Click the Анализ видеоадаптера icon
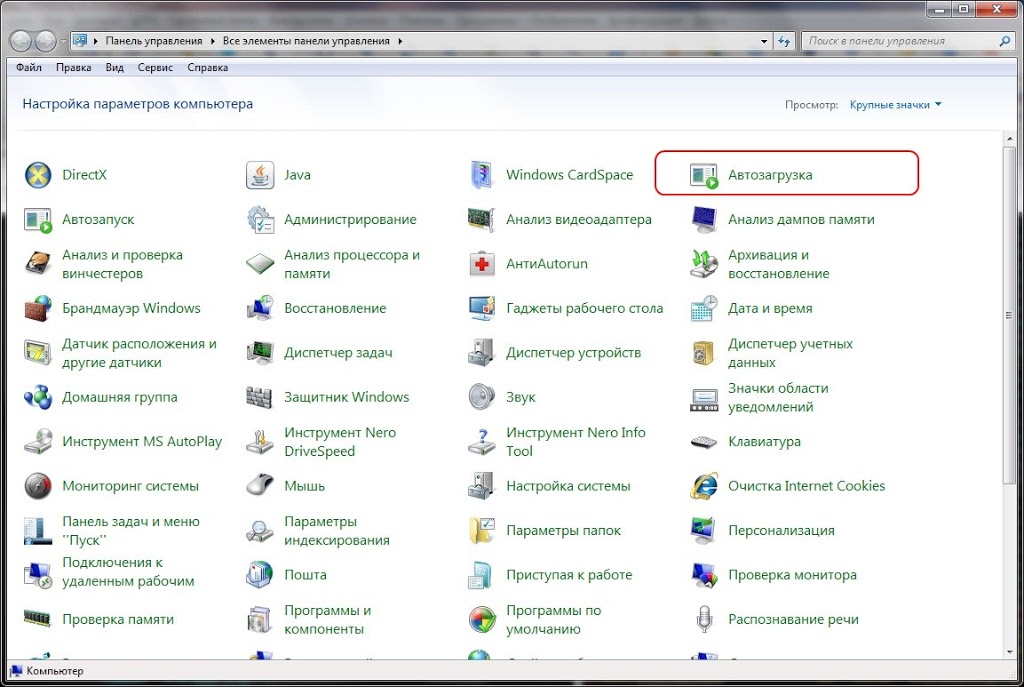The width and height of the screenshot is (1024, 687). tap(482, 219)
